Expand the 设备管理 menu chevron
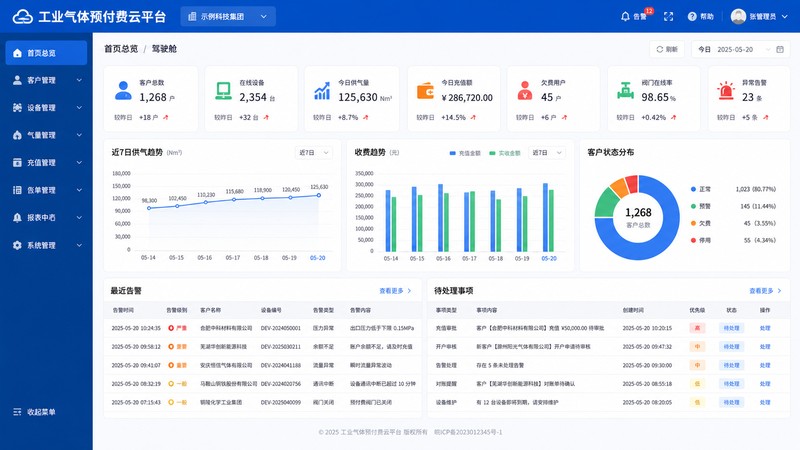Viewport: 800px width, 450px height. [79, 108]
